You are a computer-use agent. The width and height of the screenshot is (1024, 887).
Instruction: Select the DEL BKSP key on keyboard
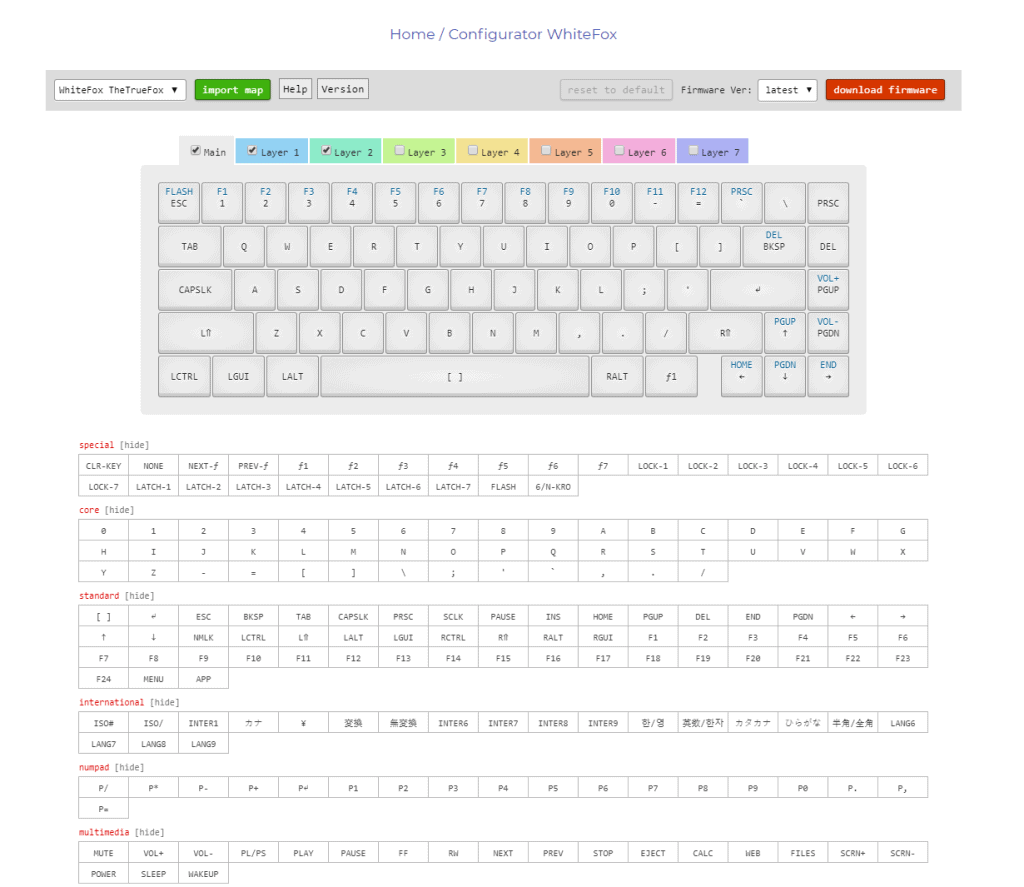click(774, 246)
